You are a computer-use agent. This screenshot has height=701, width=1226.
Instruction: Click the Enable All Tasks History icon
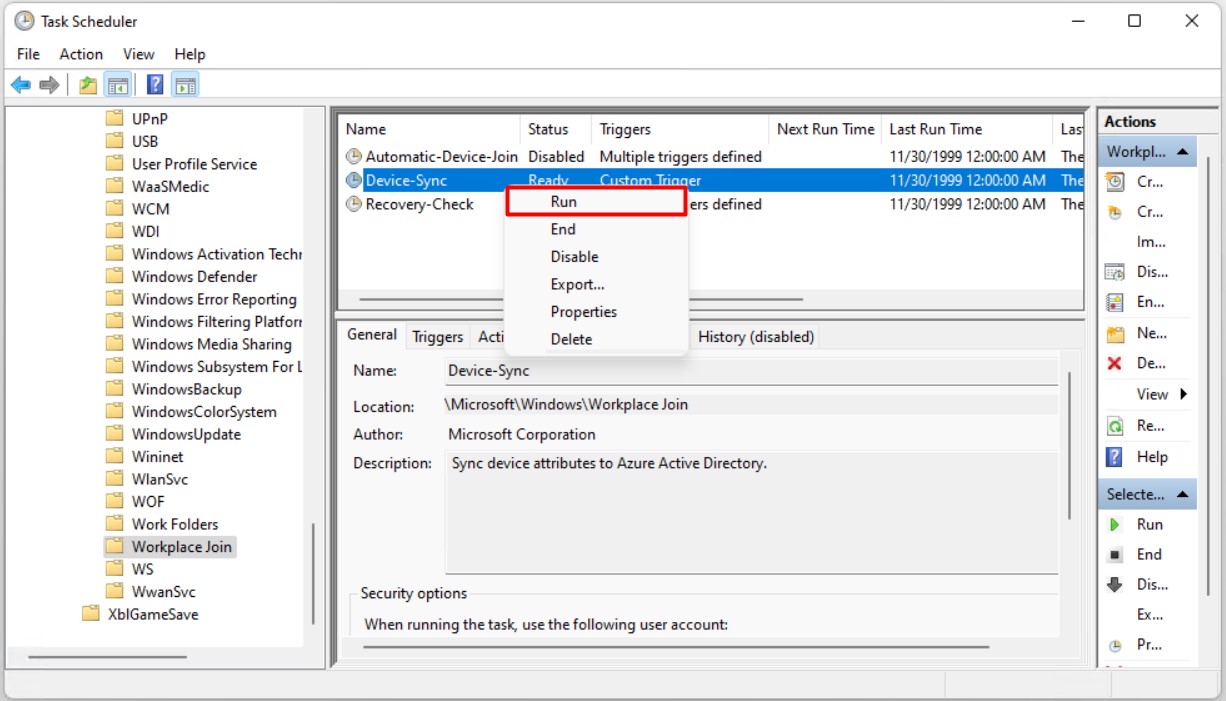[x=1115, y=302]
